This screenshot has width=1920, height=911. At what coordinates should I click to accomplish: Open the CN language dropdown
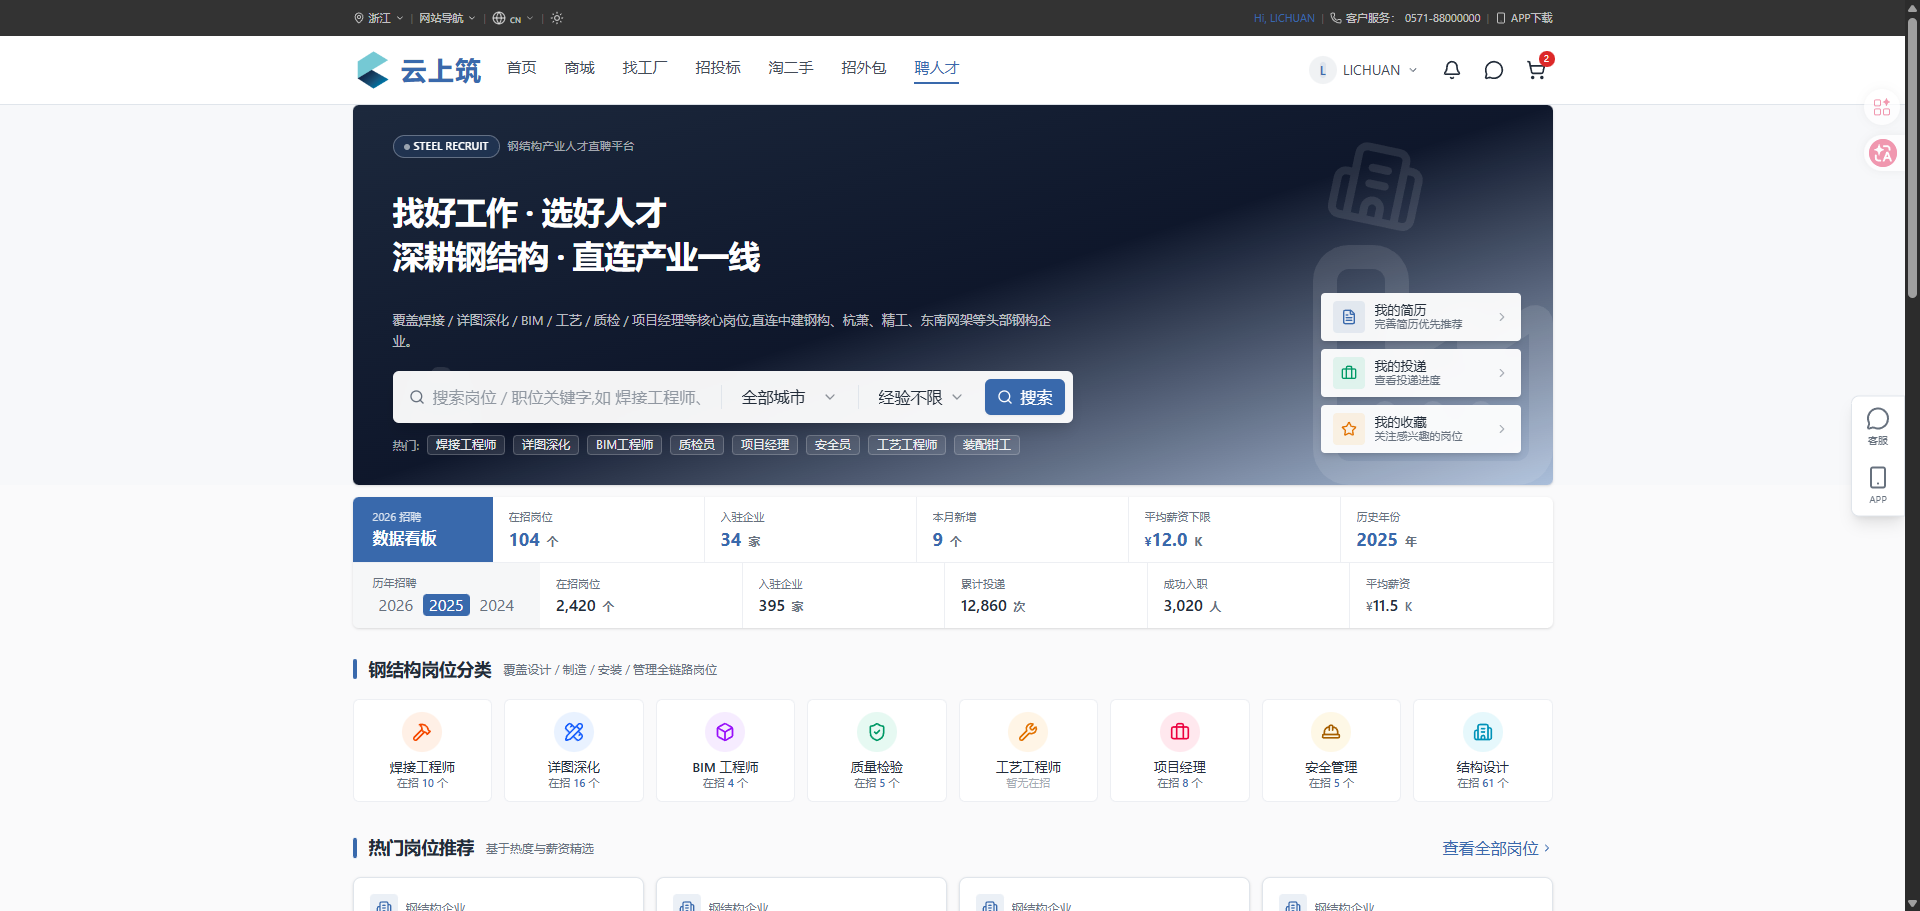point(513,18)
